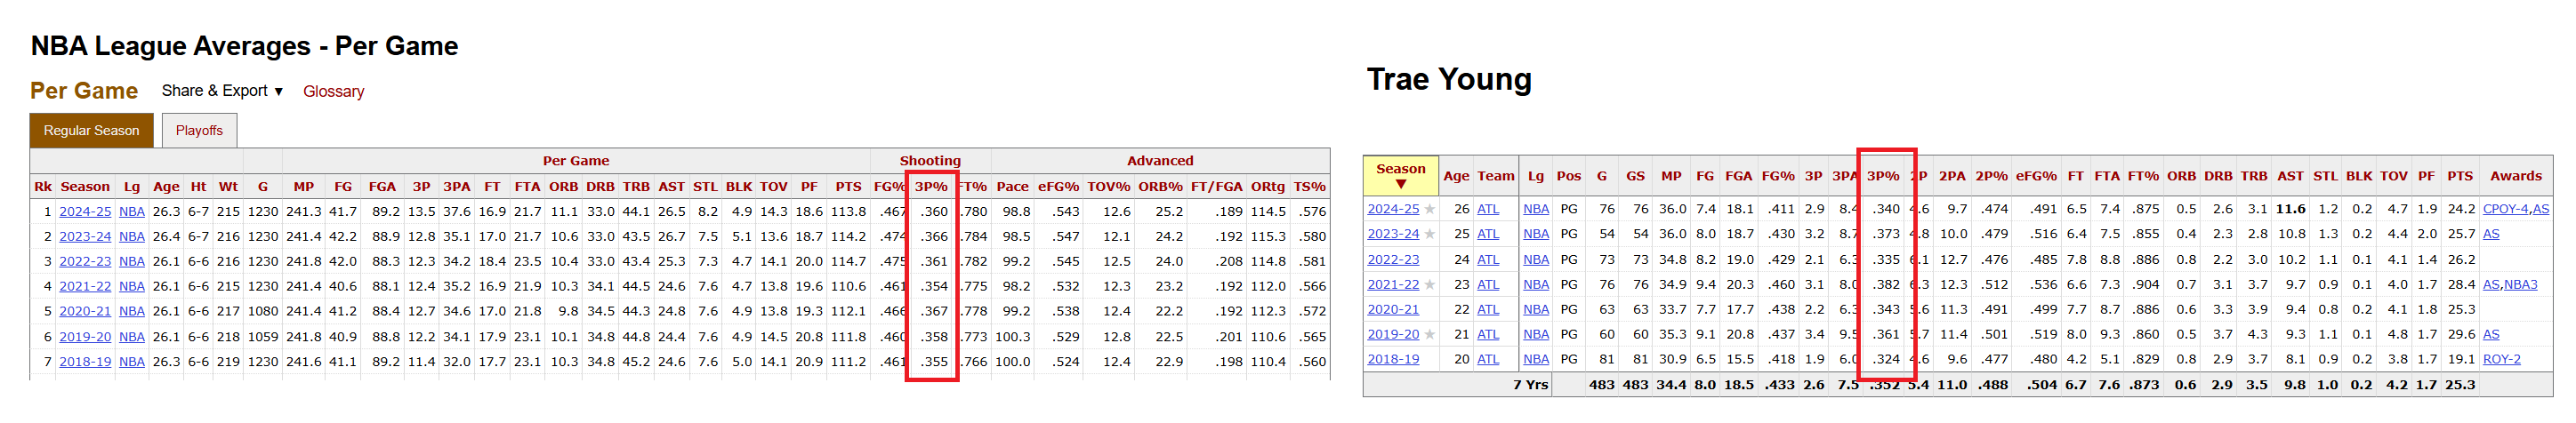Open the CPOY-4 award link
The width and height of the screenshot is (2576, 423).
[x=2505, y=209]
